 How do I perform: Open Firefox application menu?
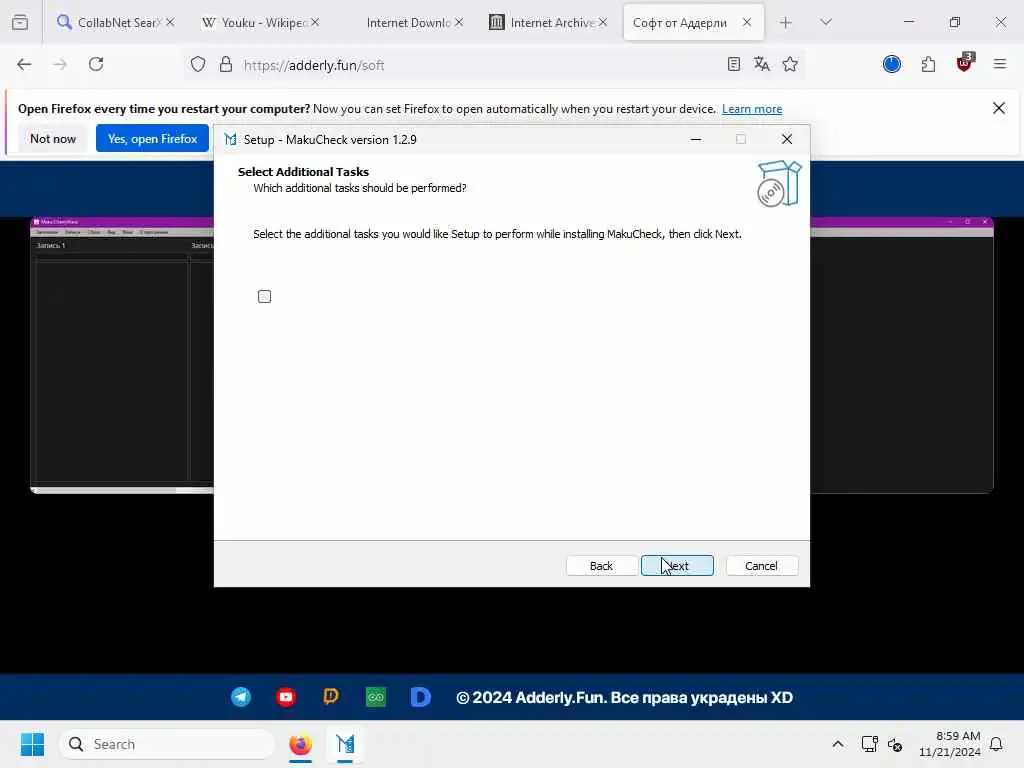point(1000,64)
